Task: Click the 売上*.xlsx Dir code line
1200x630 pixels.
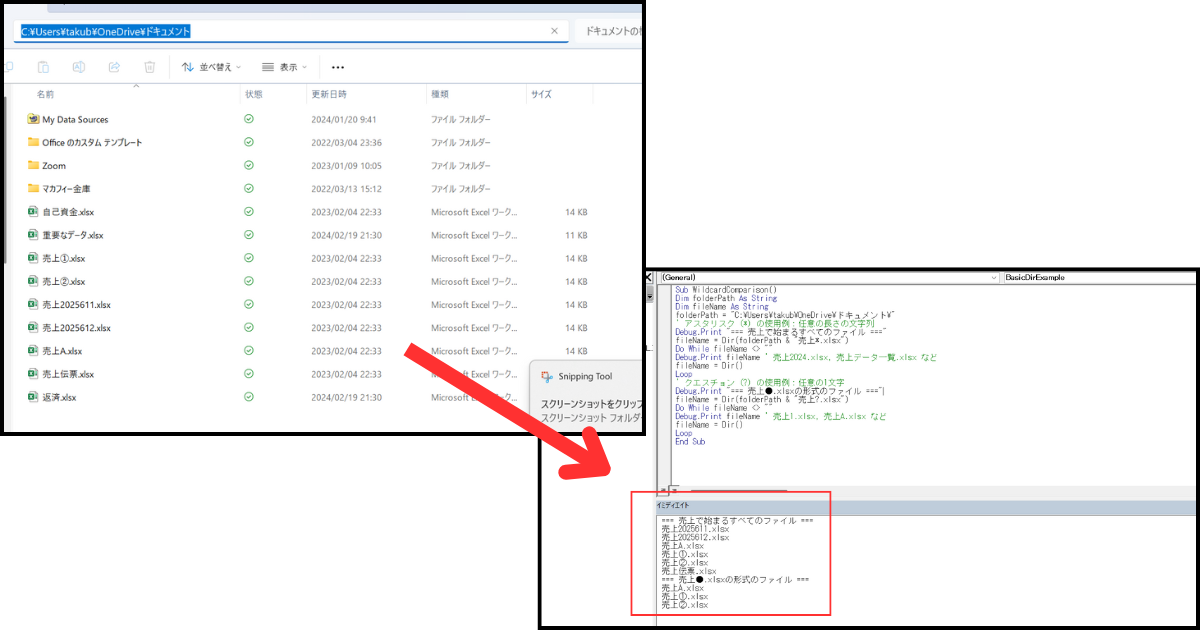Action: 763,341
